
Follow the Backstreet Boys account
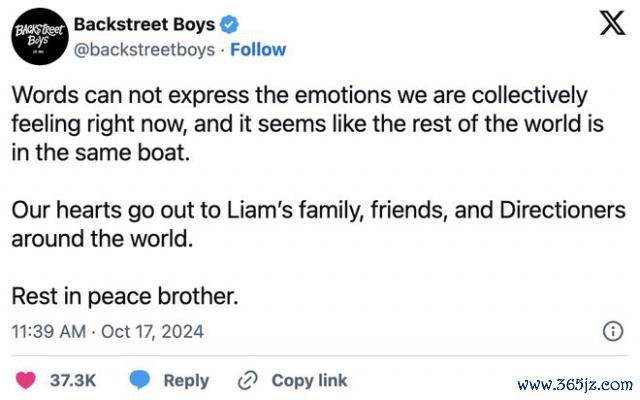point(258,49)
